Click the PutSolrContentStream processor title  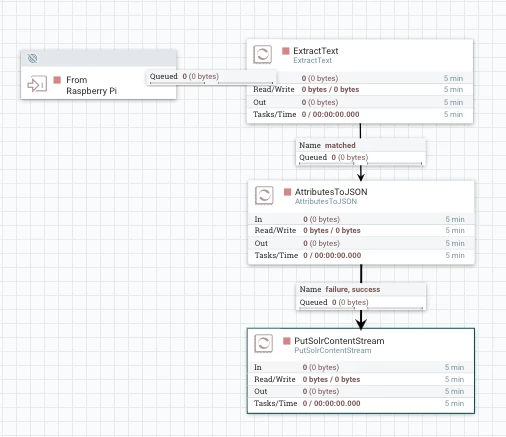click(339, 341)
